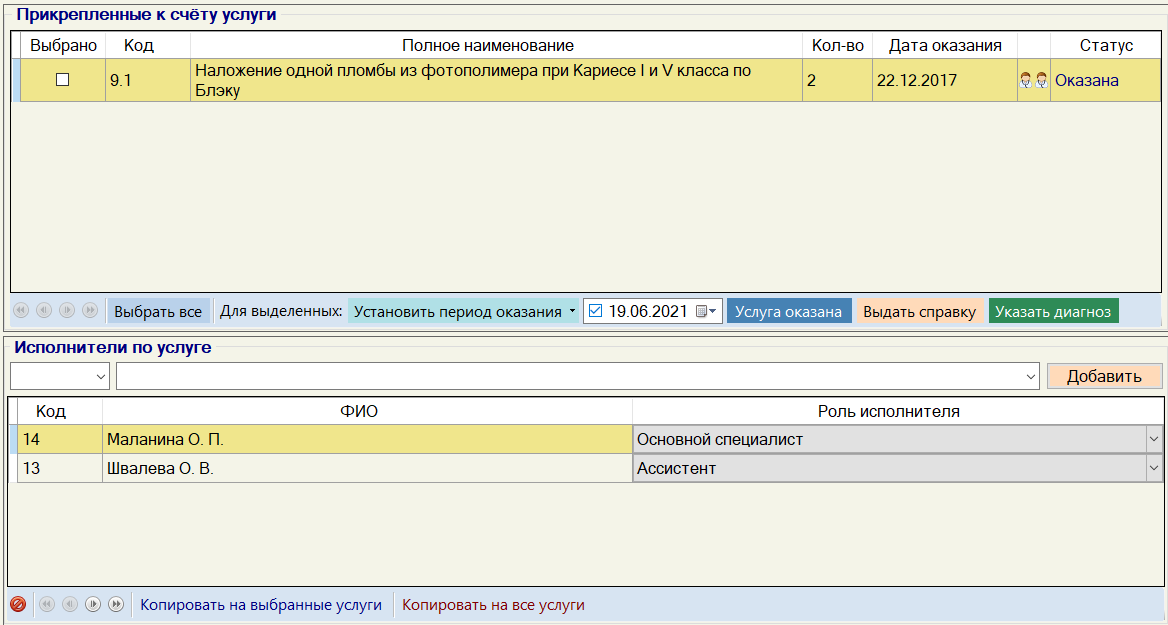Expand role dropdown for Основной специалист
1168x625 pixels.
(1153, 439)
